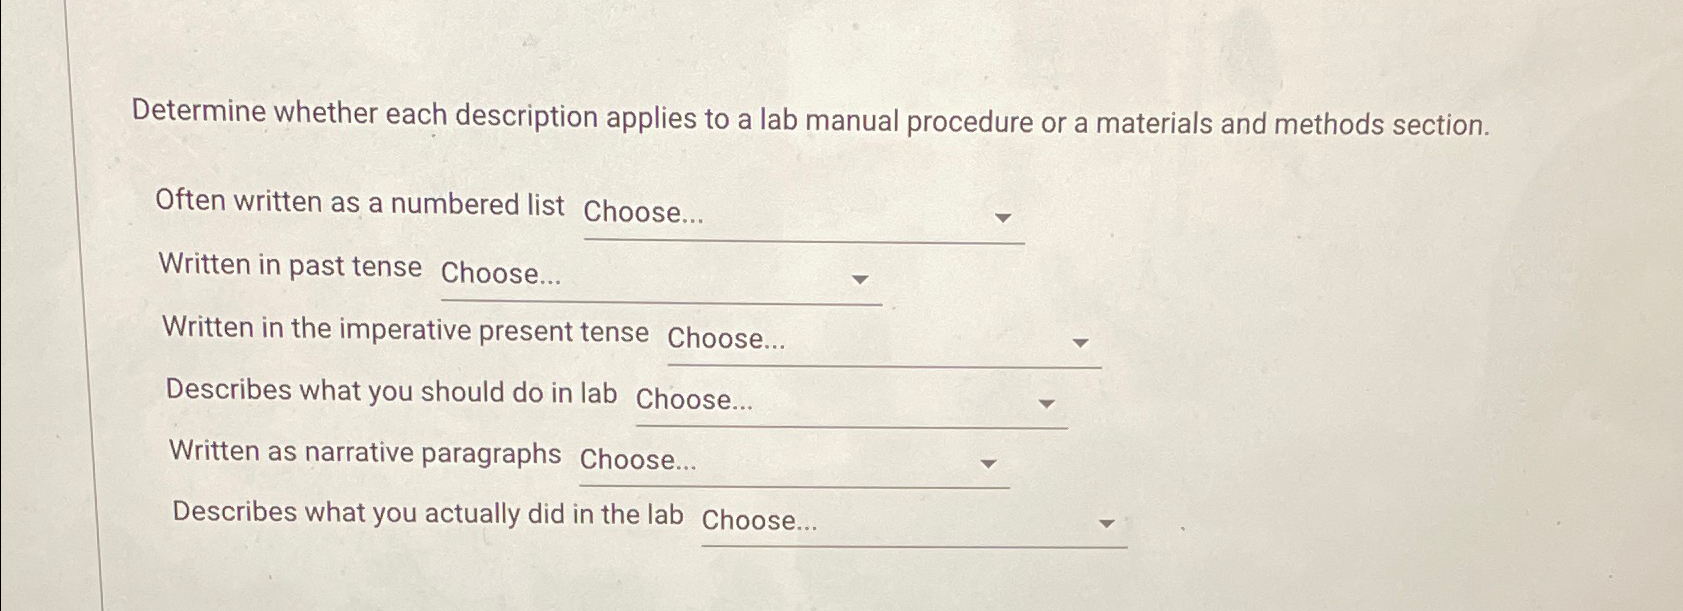This screenshot has height=611, width=1683.
Task: Click the arrow beside the imperative tense Choose field
Action: (1082, 344)
